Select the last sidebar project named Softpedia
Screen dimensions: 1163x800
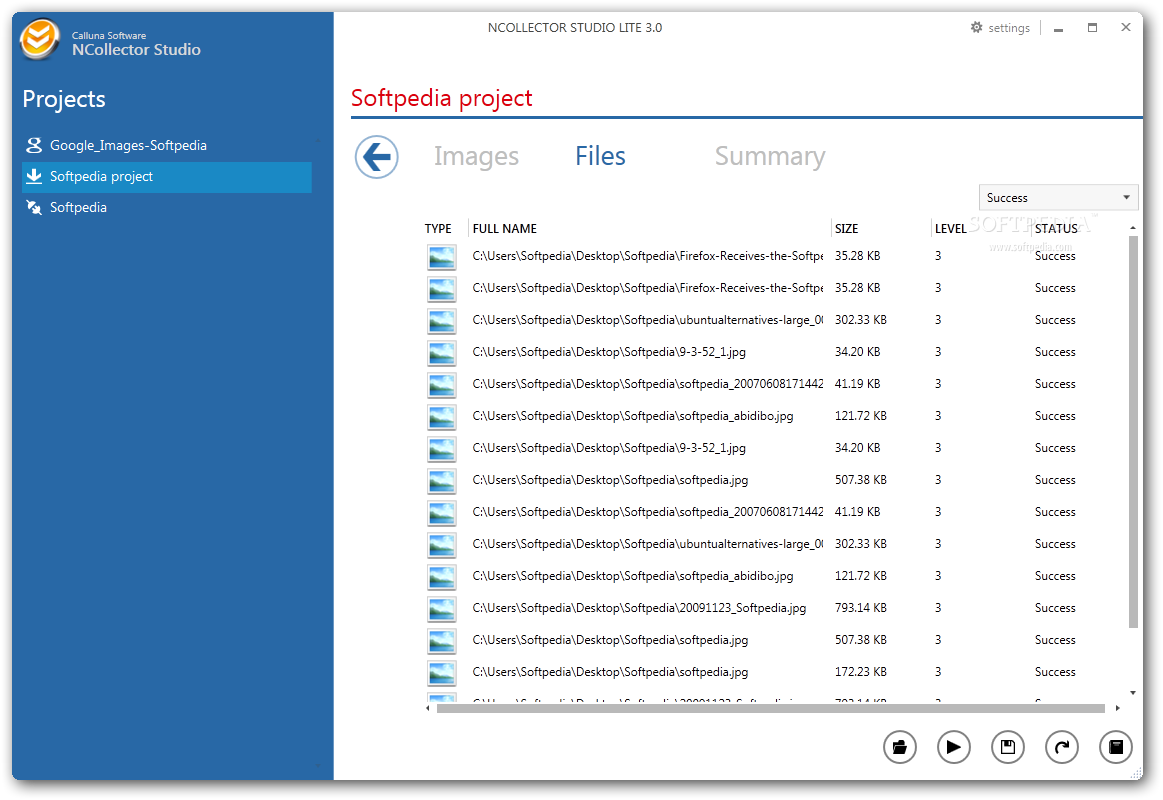[167, 208]
